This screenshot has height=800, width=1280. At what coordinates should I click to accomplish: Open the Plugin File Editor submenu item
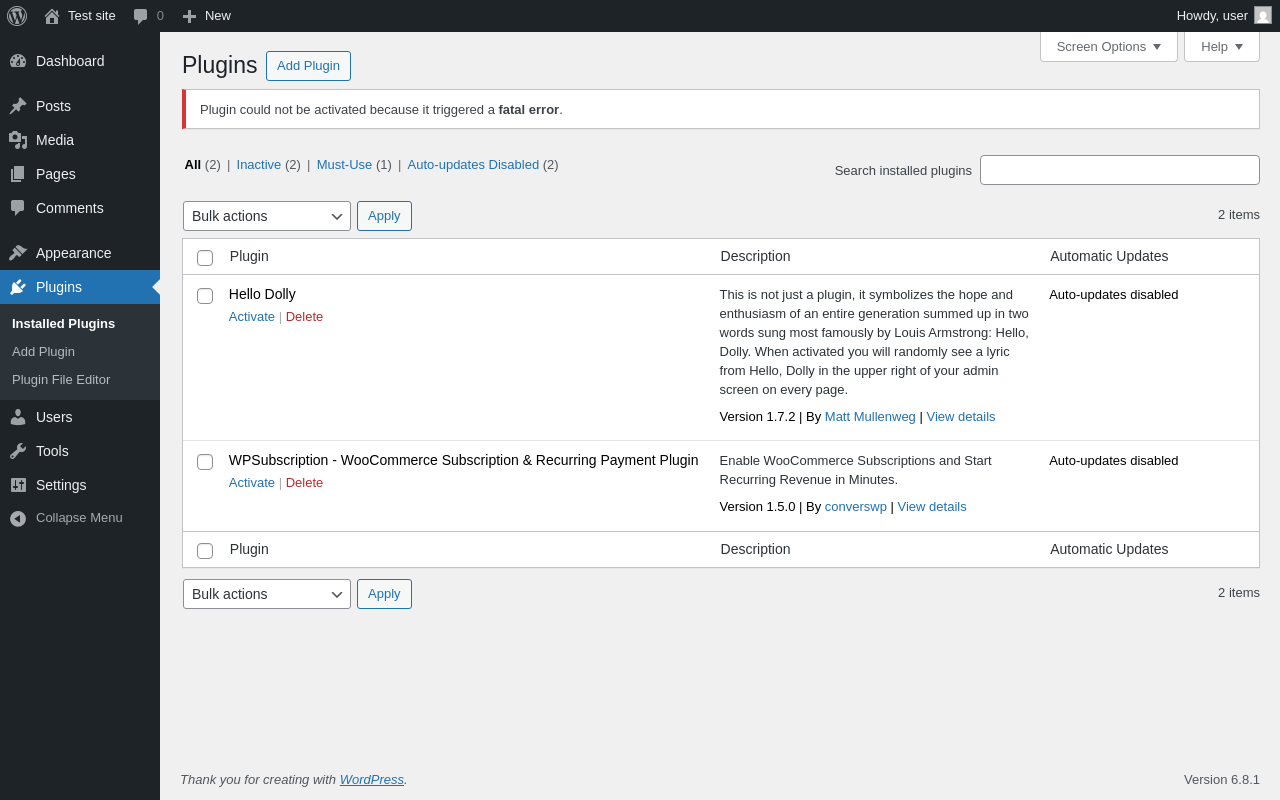[61, 380]
